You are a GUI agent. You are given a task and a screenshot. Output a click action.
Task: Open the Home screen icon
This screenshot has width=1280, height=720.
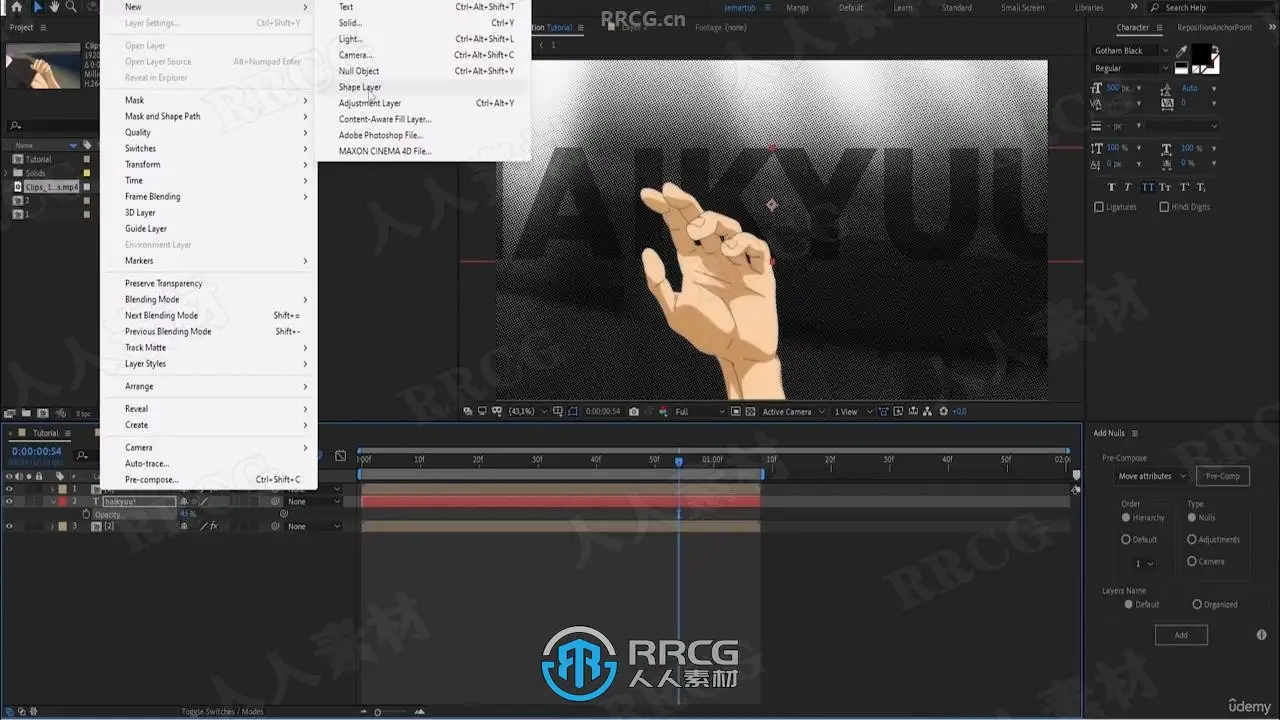click(x=16, y=7)
